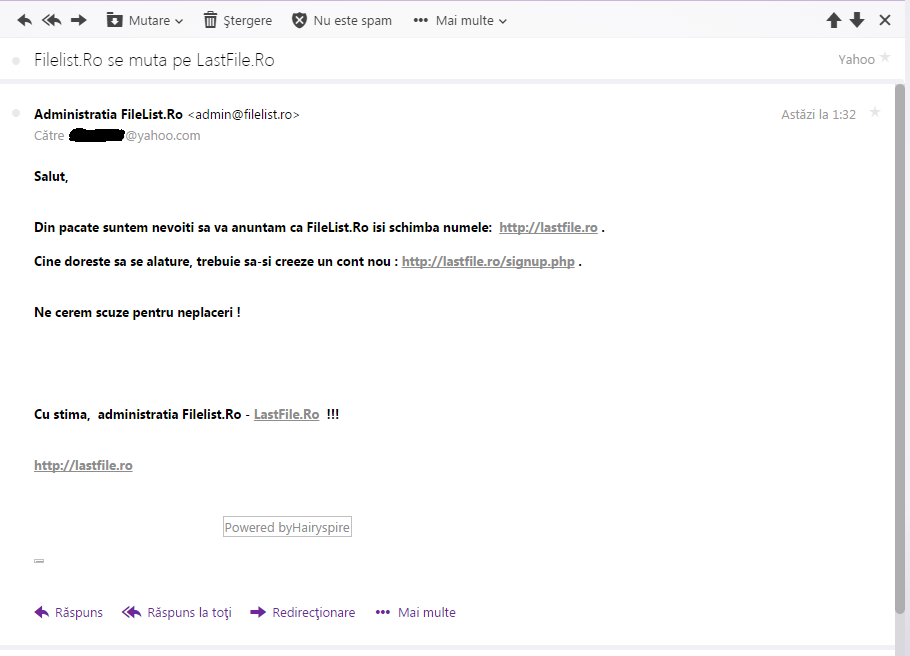Toggle unread dot beside the subject line
910x656 pixels.
tap(16, 61)
